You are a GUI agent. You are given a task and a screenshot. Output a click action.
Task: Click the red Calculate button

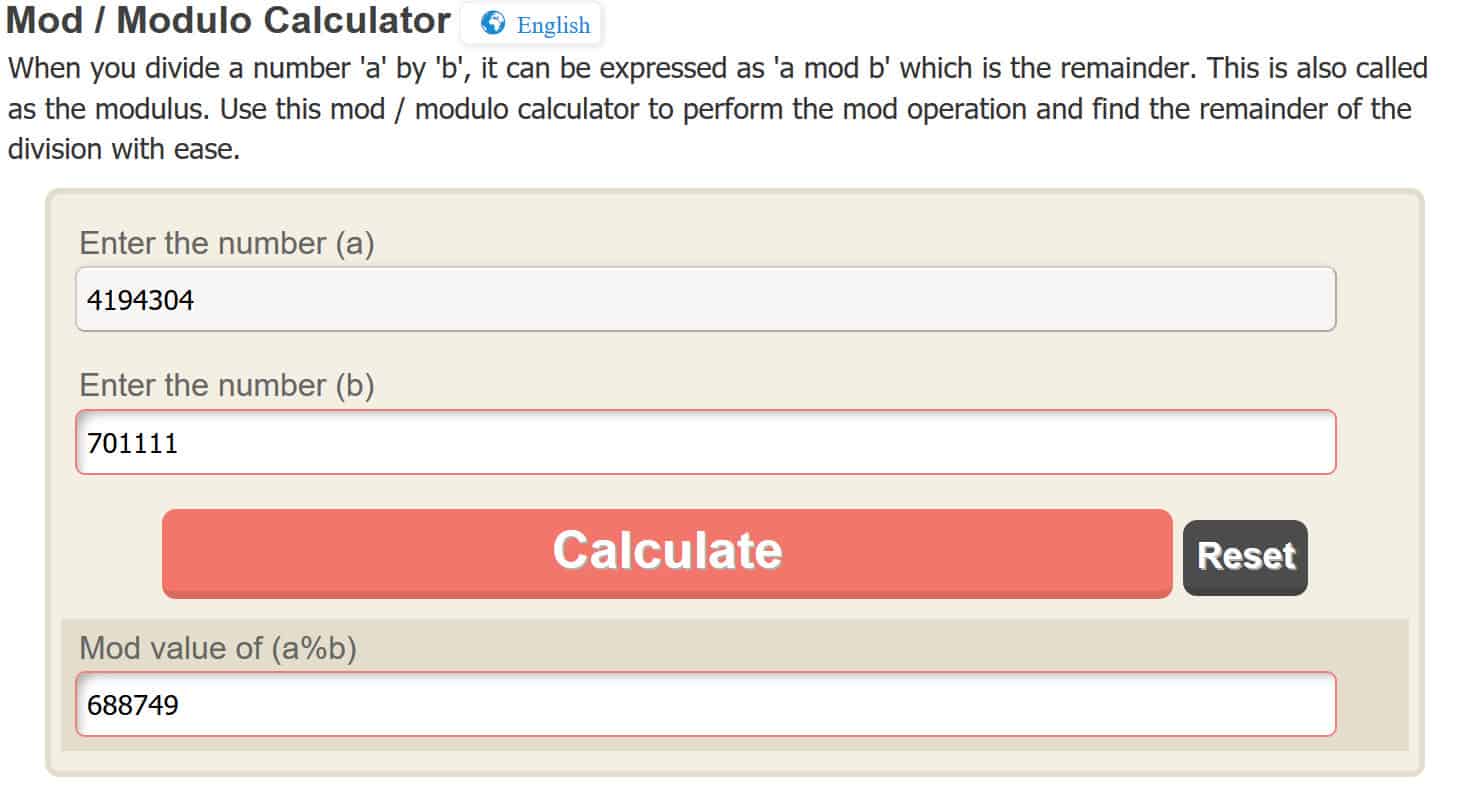pyautogui.click(x=667, y=553)
